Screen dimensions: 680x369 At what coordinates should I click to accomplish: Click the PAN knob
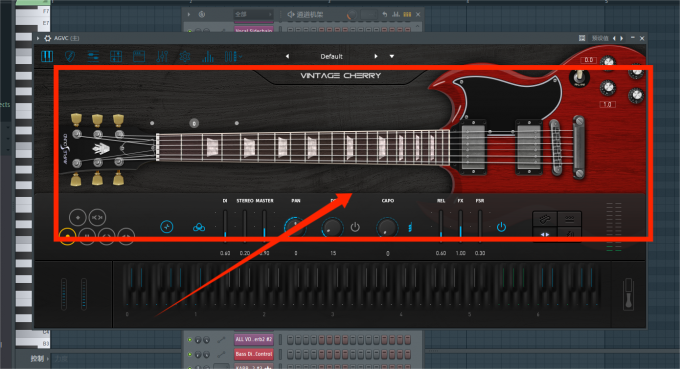295,227
